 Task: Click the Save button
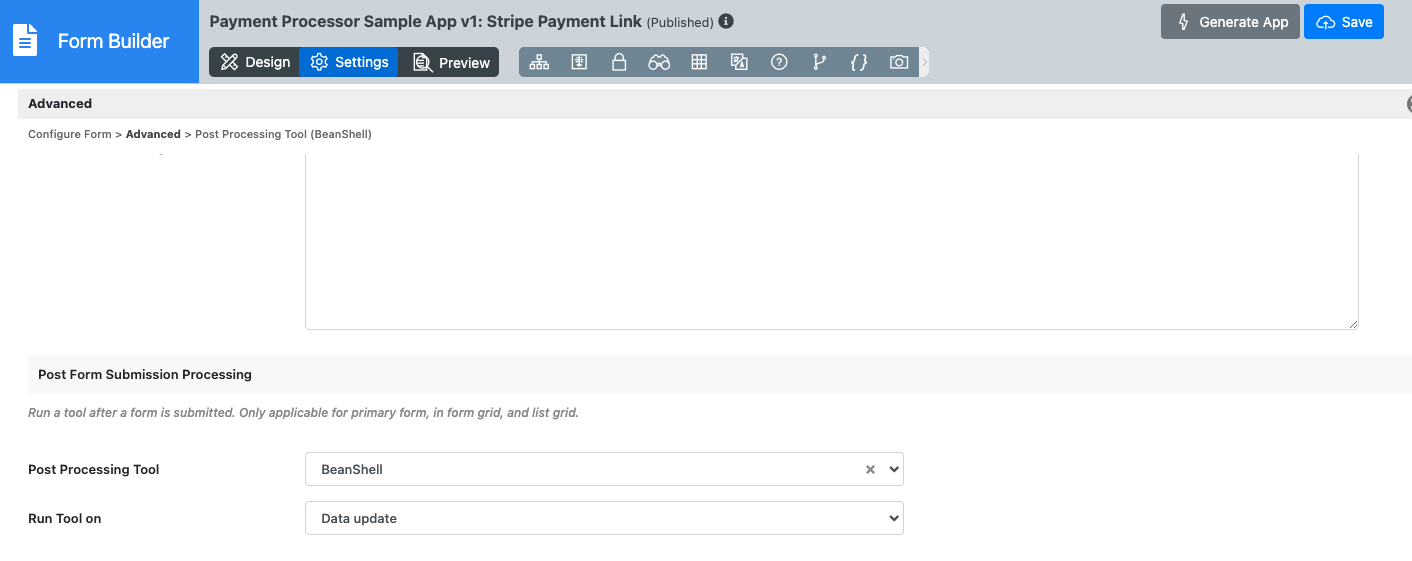tap(1344, 22)
